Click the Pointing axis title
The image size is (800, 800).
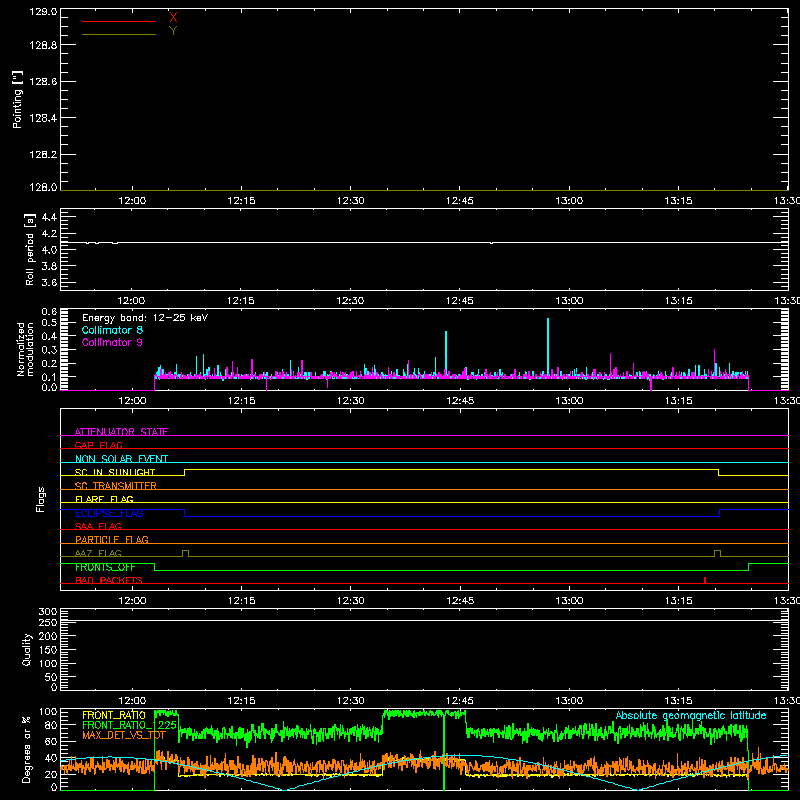coord(17,99)
